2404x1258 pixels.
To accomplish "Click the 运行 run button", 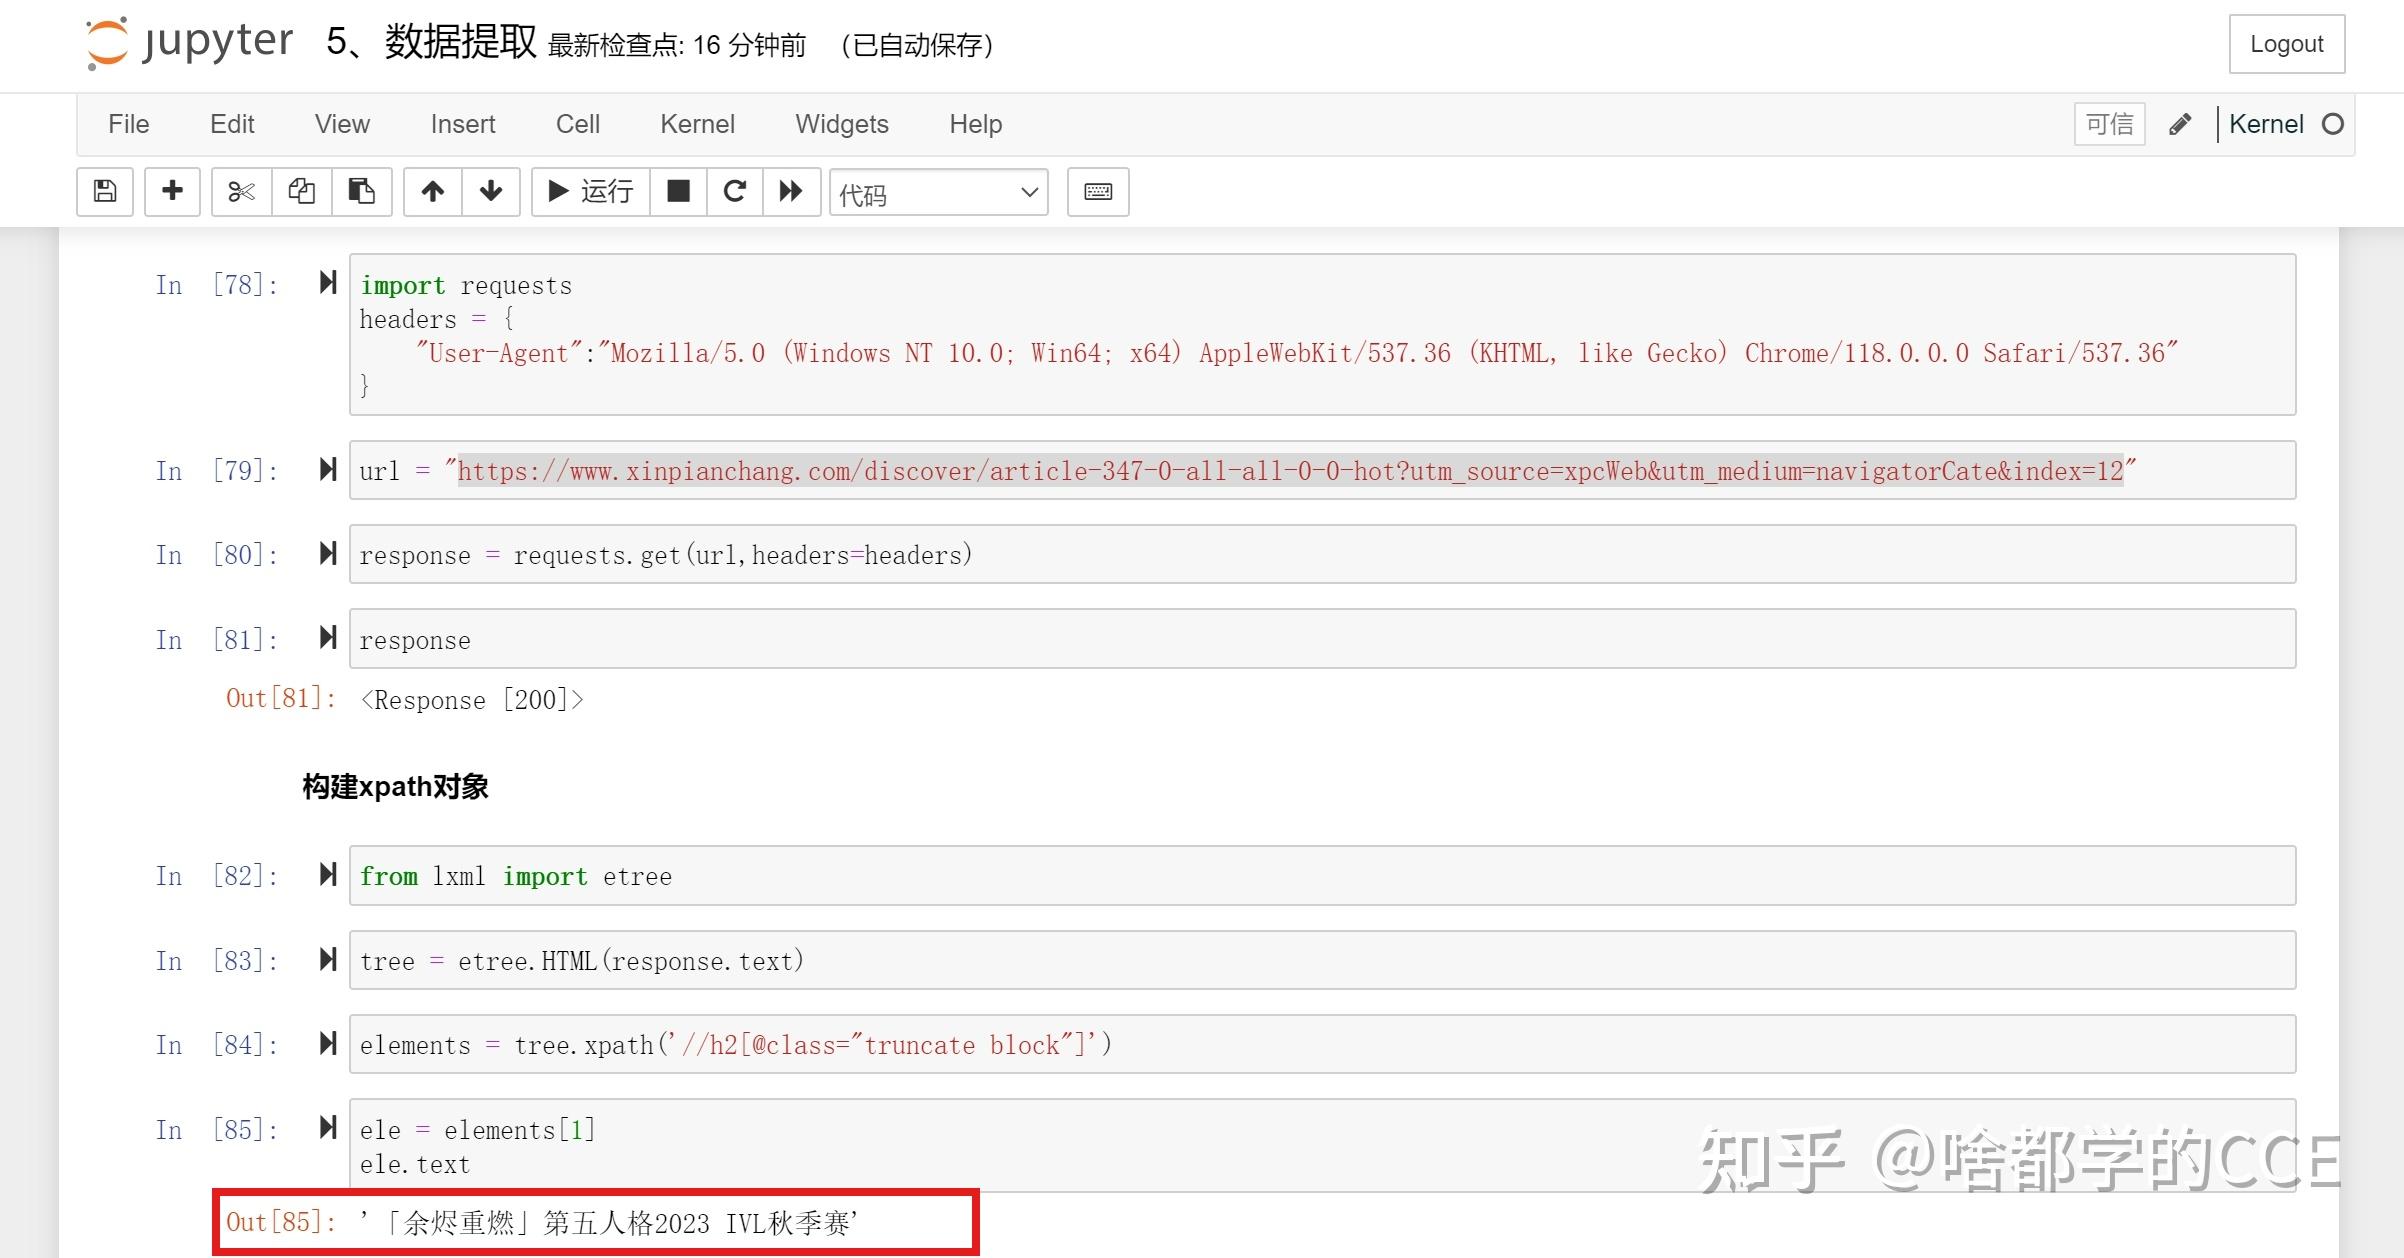I will (591, 191).
